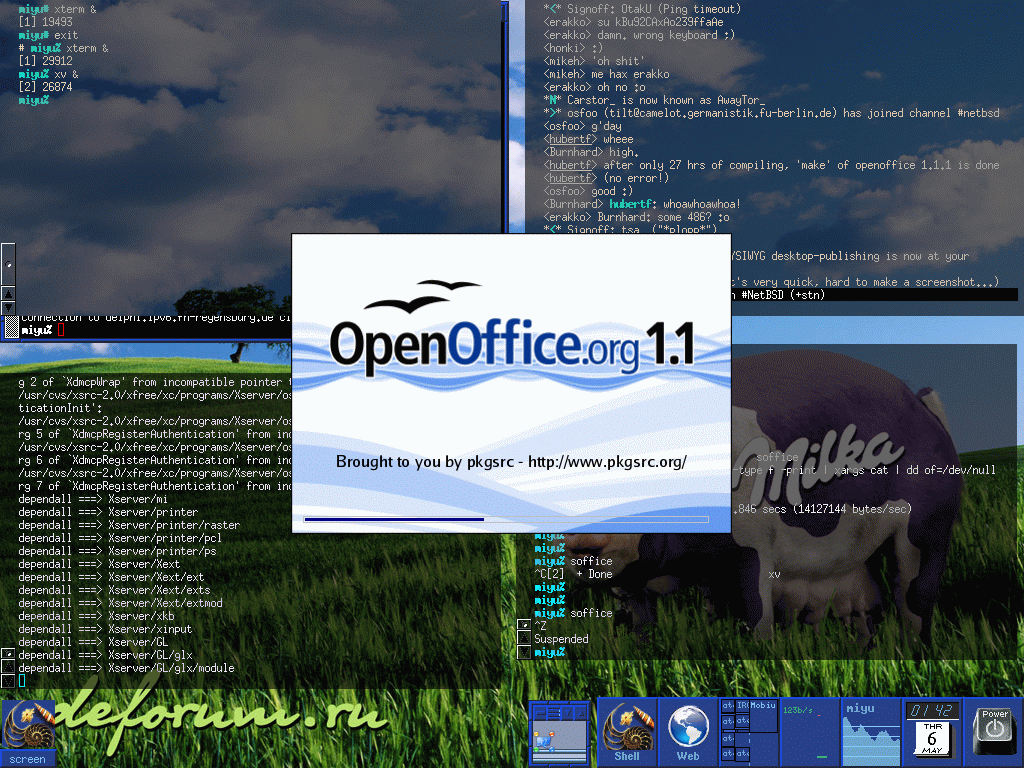Open the miyu system load monitor
Viewport: 1024px width, 768px height.
click(871, 732)
